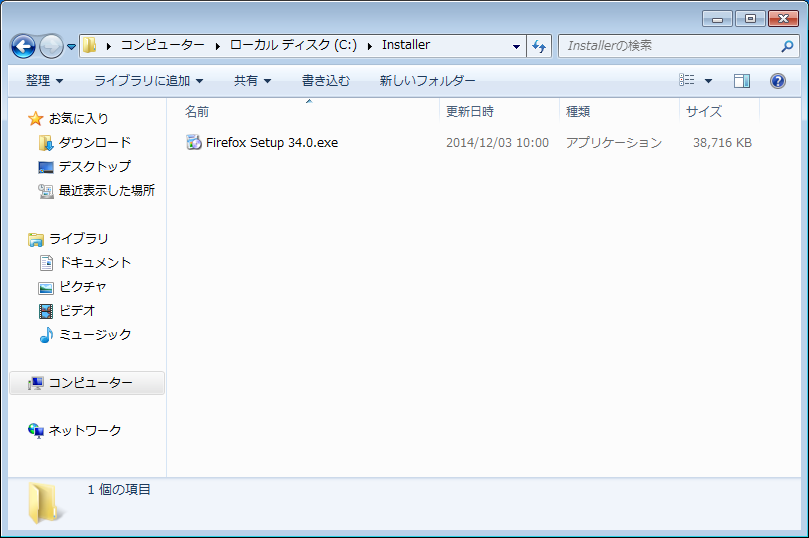
Task: Click Installer segment in address bar
Action: [406, 45]
